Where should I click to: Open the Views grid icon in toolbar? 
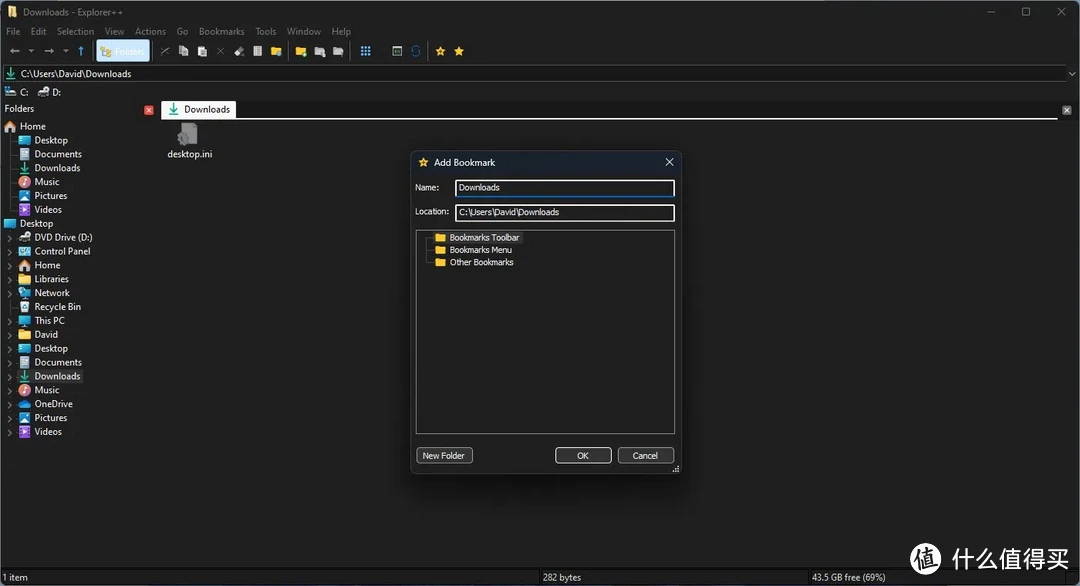click(366, 51)
